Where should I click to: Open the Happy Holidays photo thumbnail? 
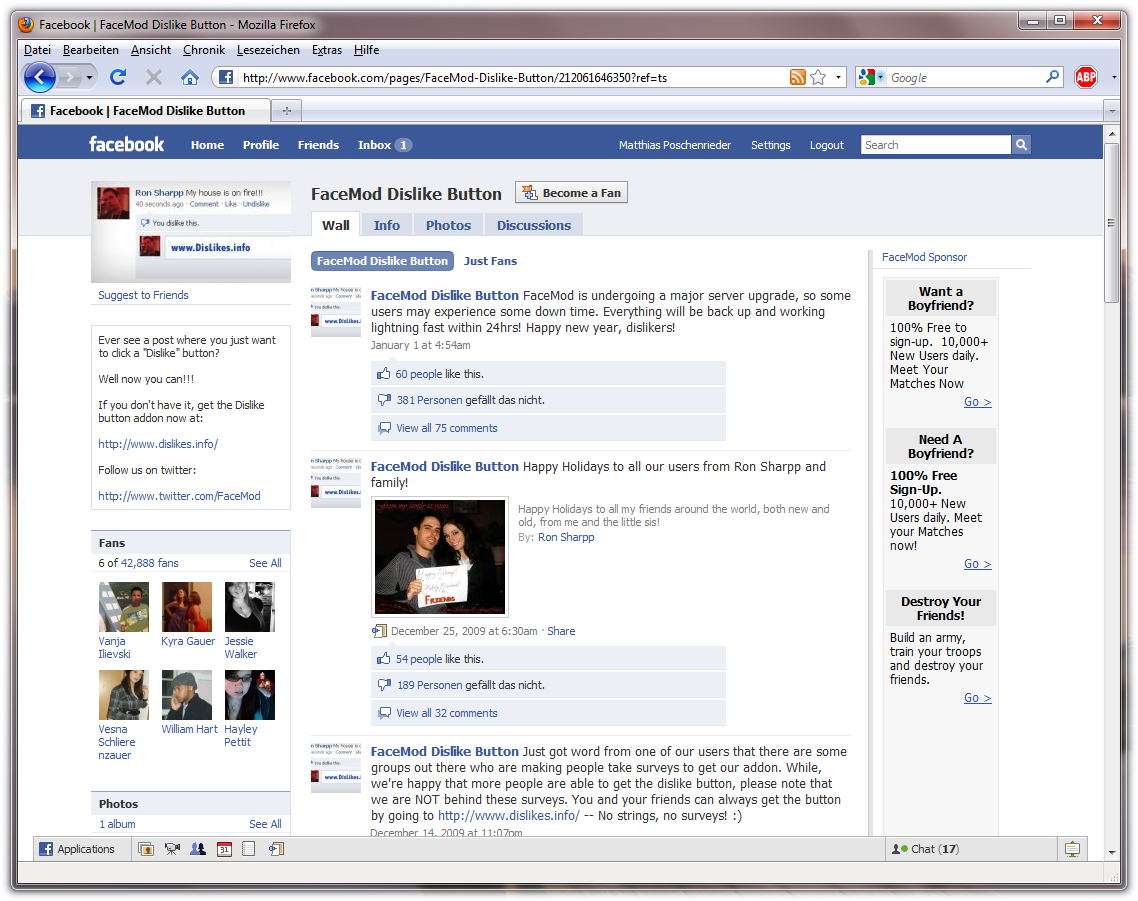[x=440, y=557]
